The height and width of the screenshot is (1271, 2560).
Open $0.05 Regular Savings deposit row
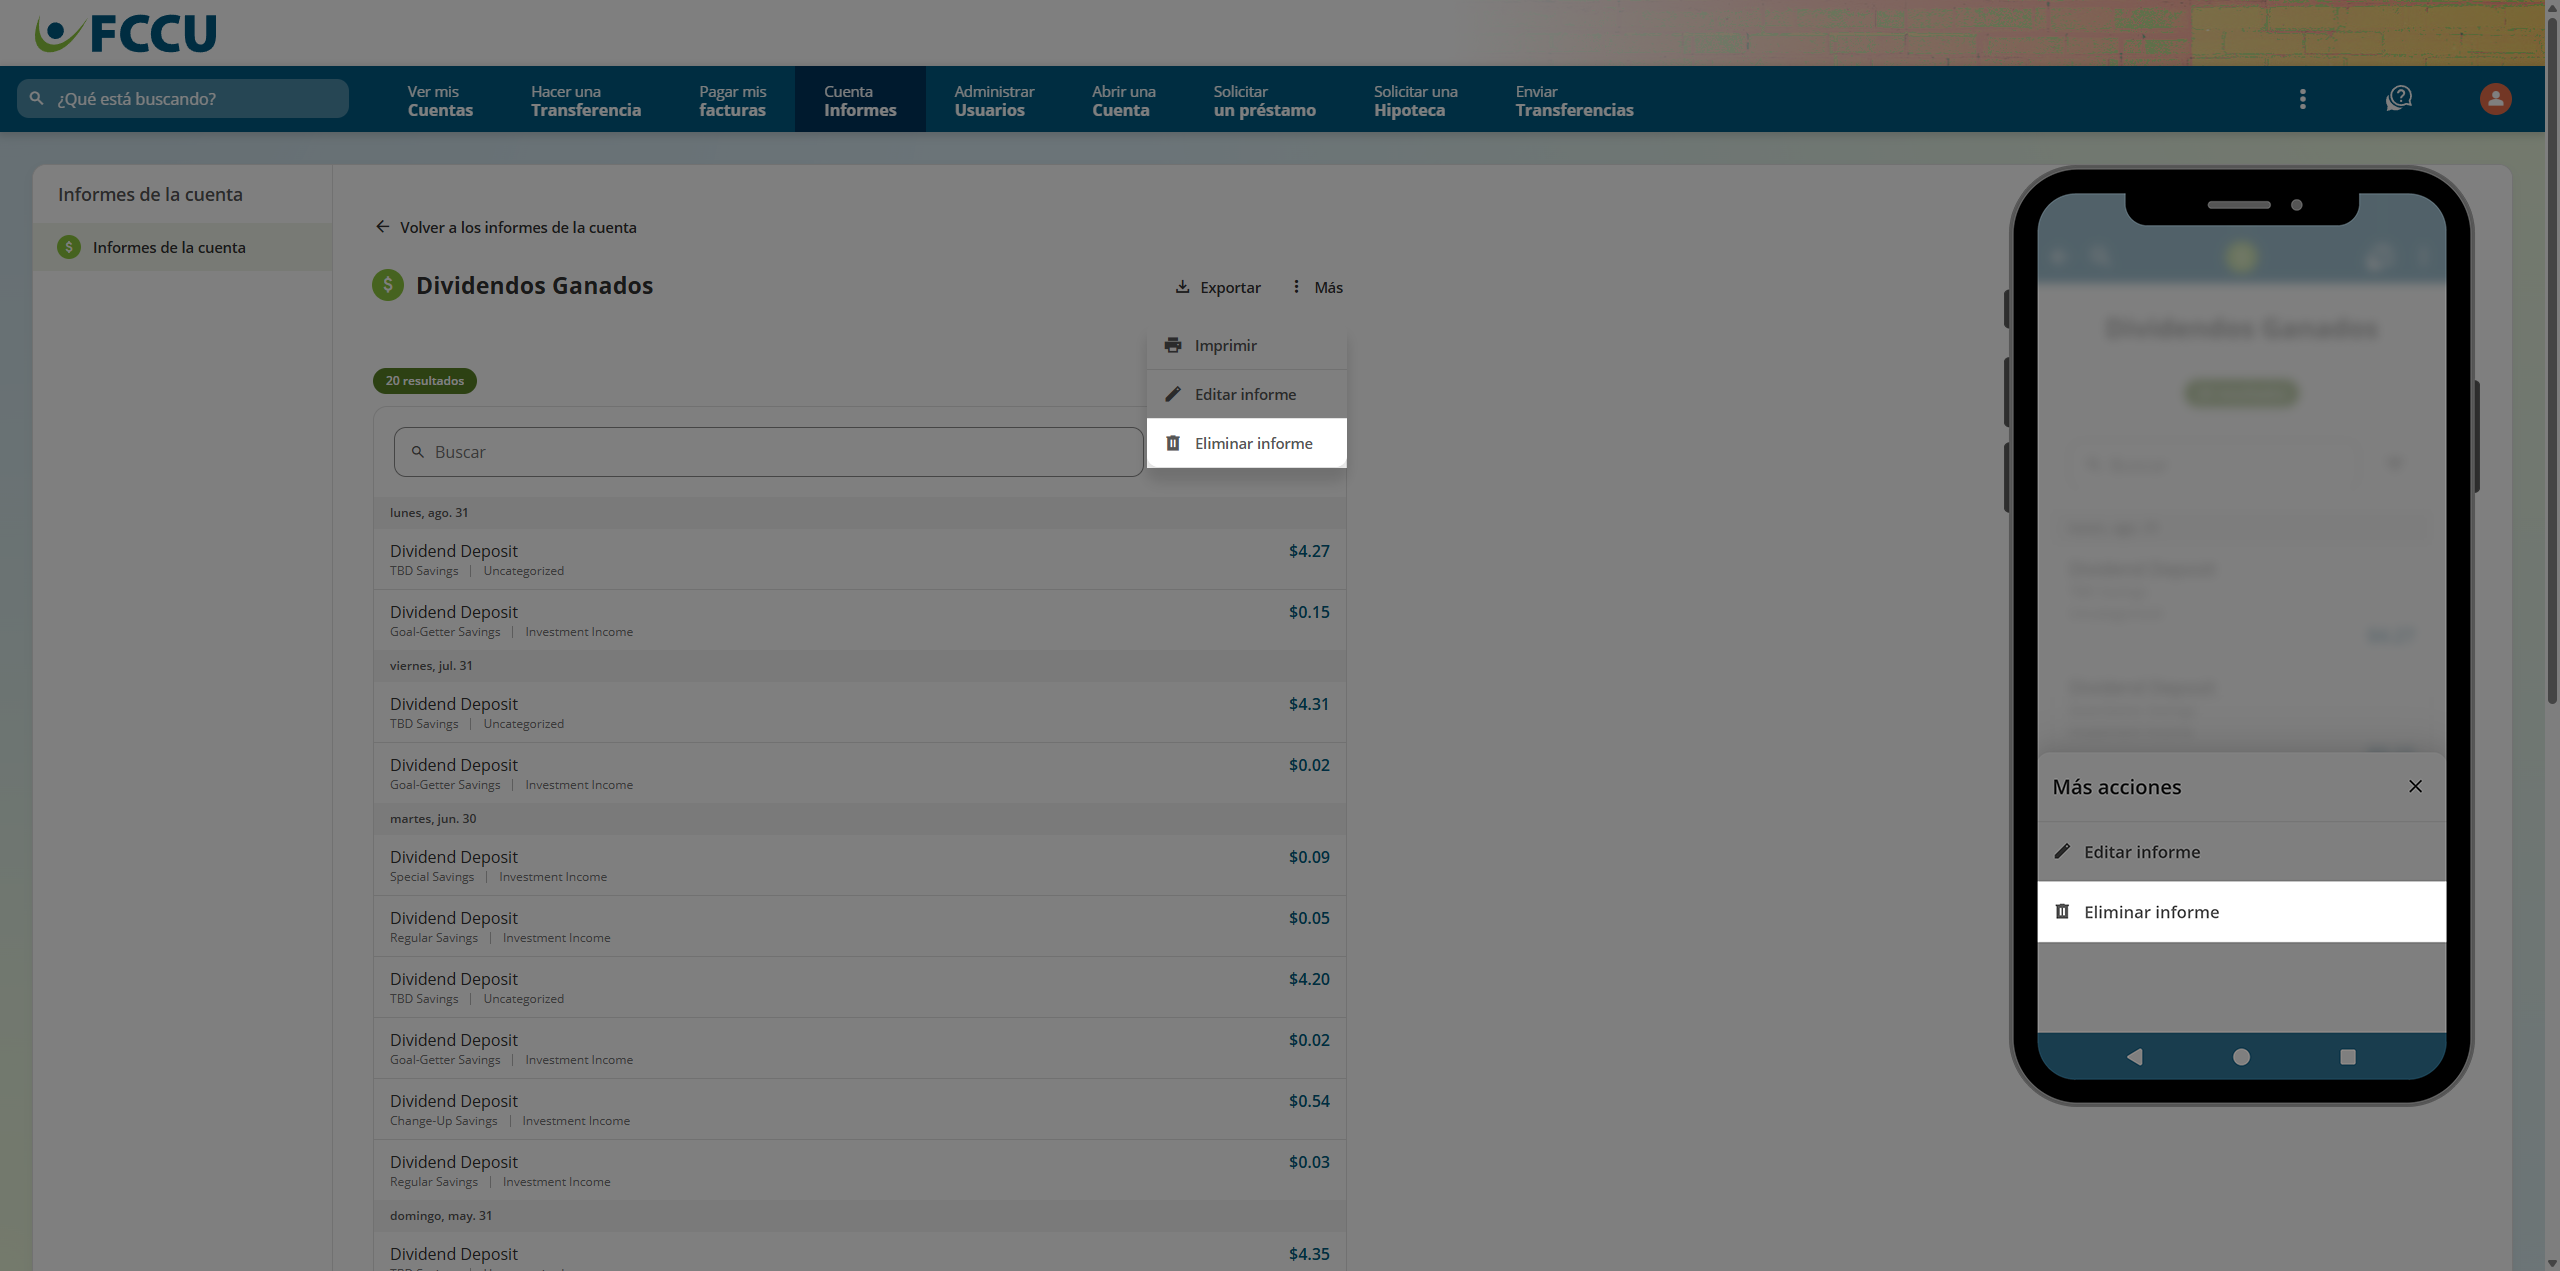(859, 926)
